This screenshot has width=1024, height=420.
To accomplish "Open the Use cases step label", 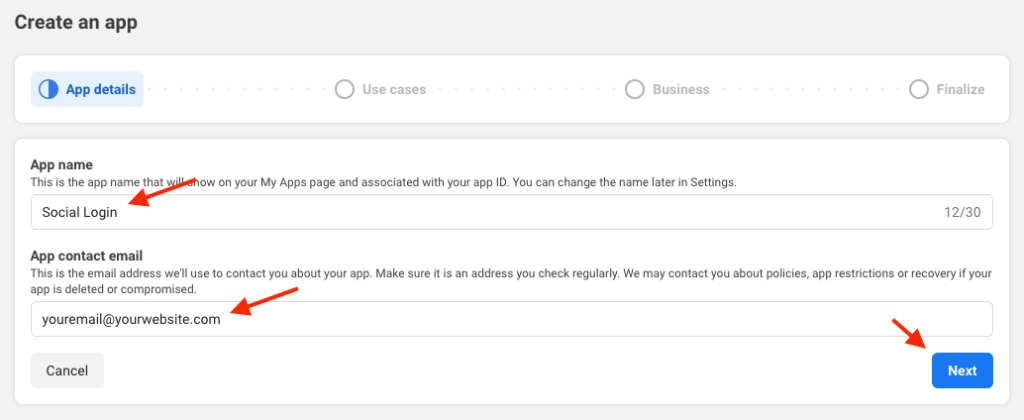I will tap(394, 89).
